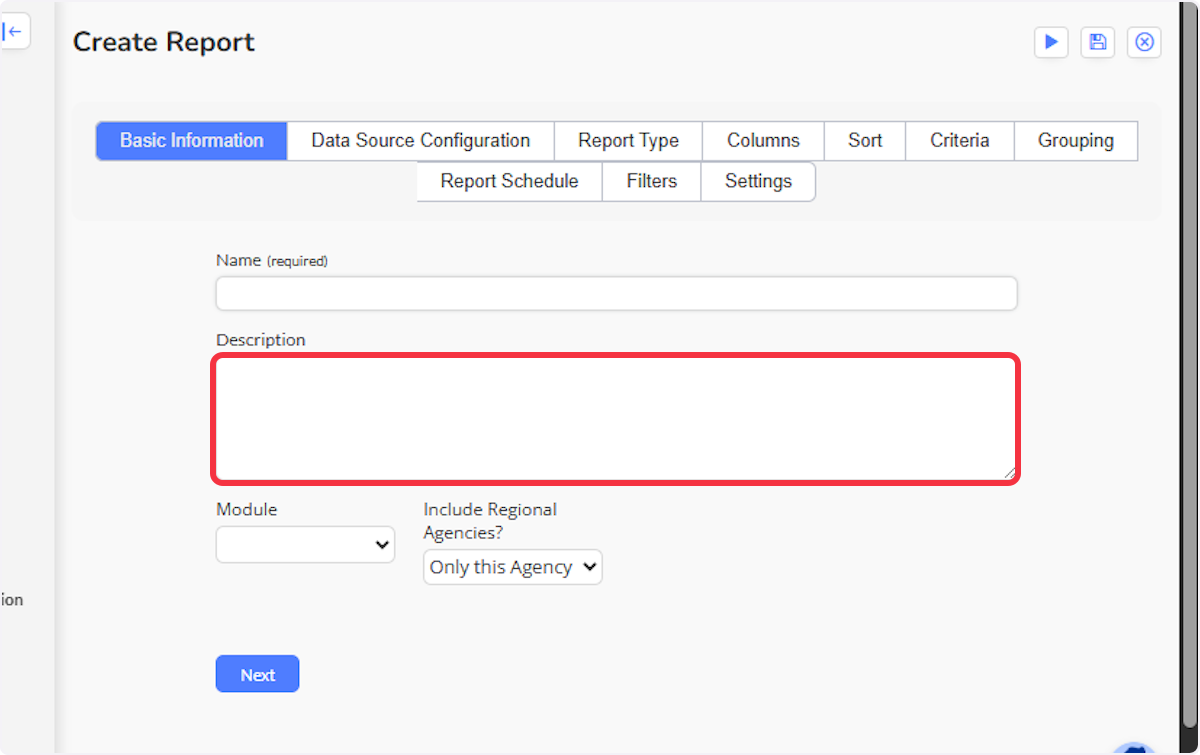Expand the Module dropdown

305,545
